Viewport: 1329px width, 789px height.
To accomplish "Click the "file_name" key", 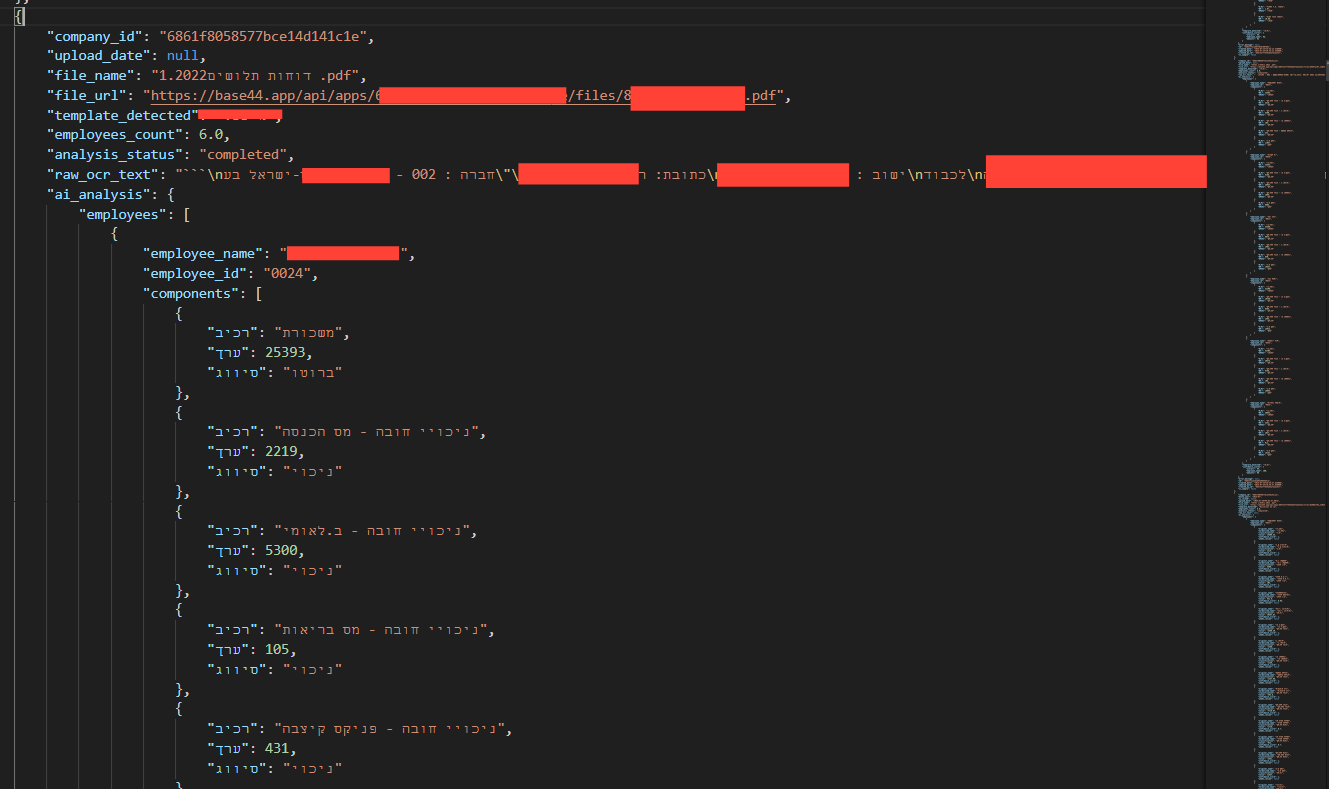I will coord(91,75).
